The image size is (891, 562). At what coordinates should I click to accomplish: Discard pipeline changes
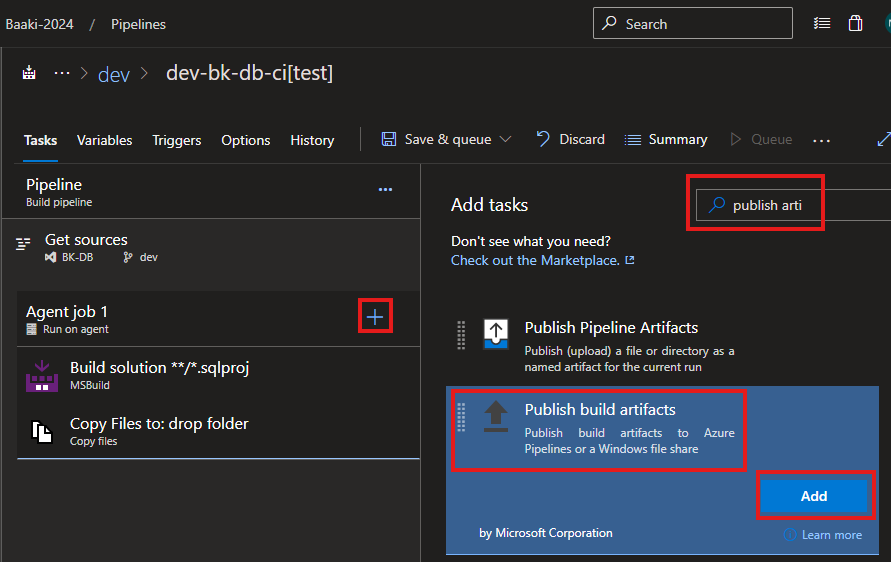tap(571, 139)
